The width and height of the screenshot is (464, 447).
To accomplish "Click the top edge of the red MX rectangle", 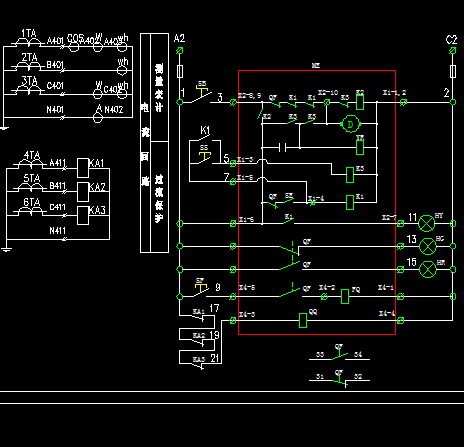I will (317, 71).
